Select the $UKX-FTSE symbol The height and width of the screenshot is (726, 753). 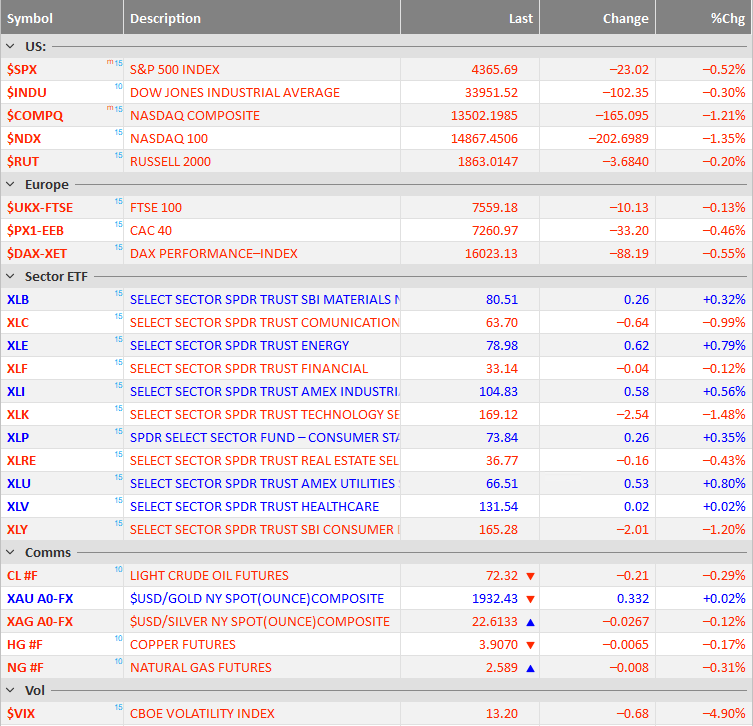point(40,208)
